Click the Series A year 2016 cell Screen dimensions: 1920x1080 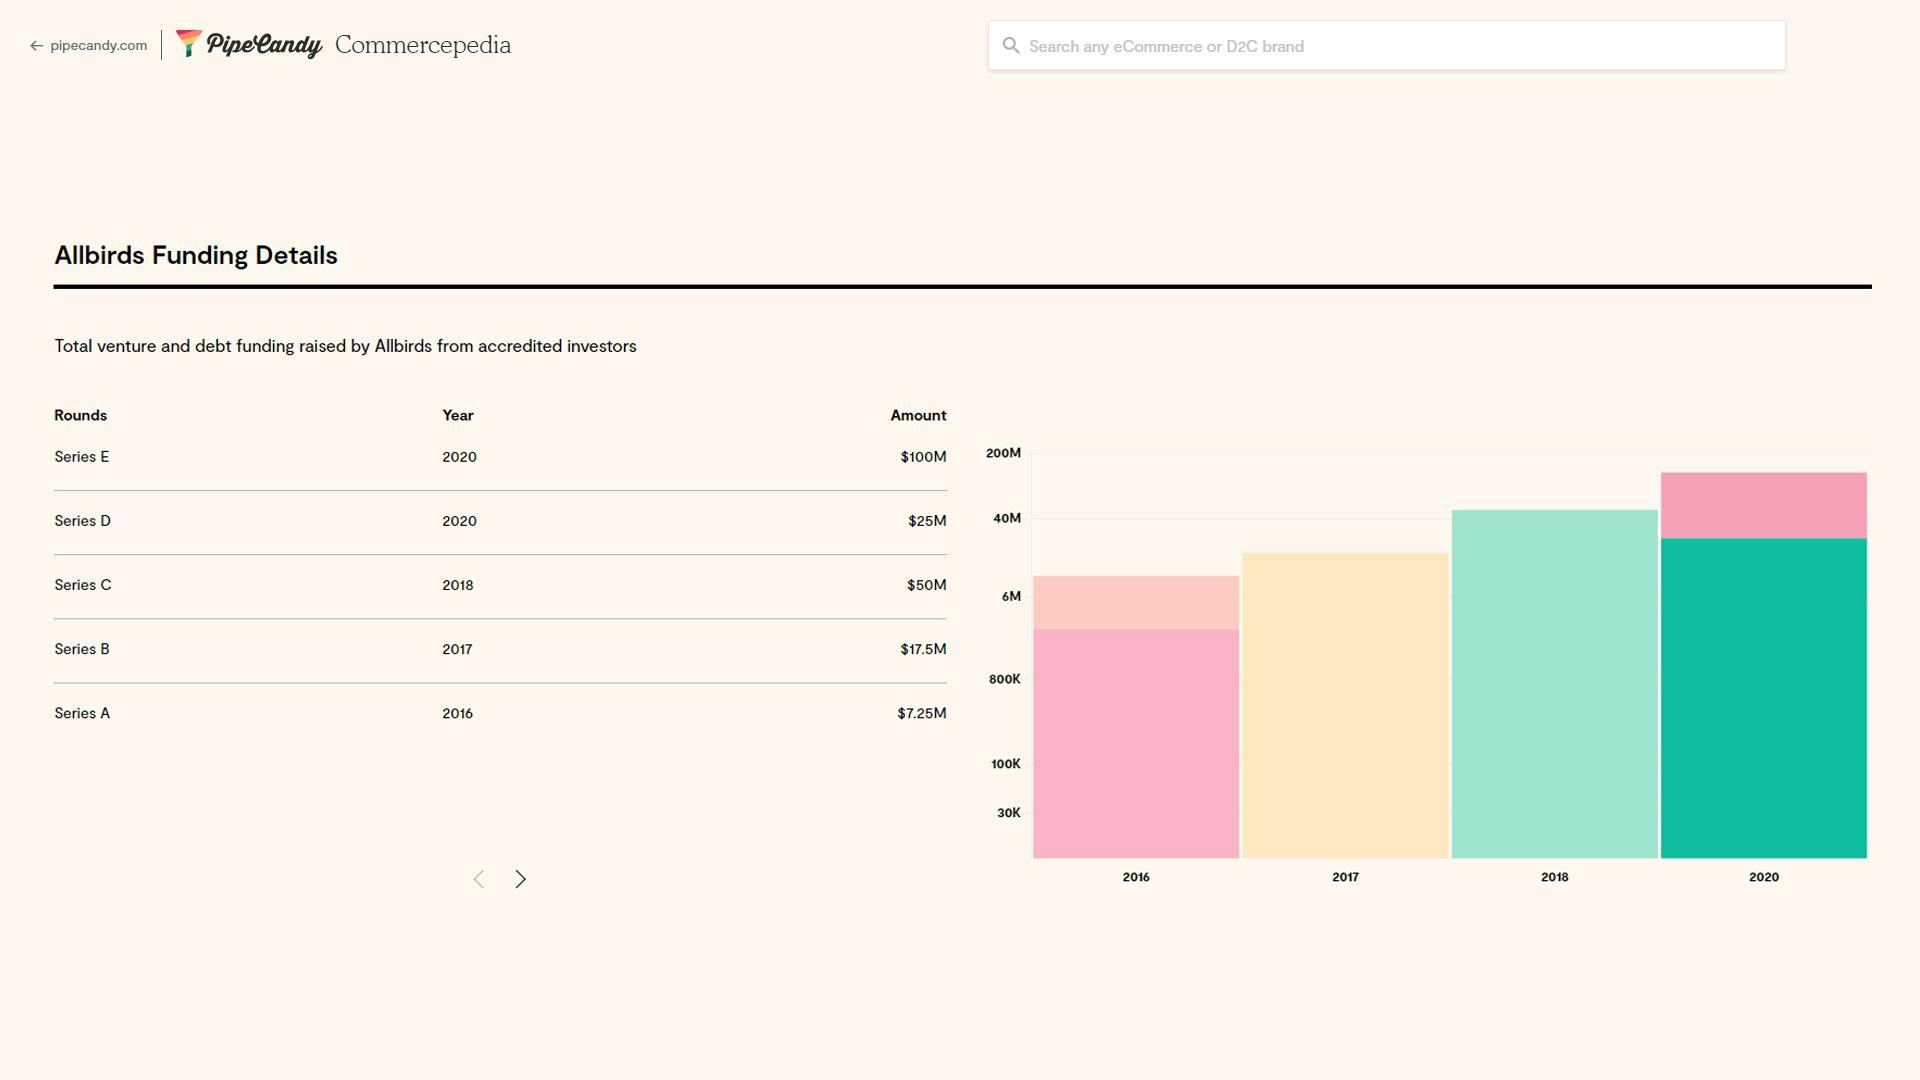click(458, 713)
